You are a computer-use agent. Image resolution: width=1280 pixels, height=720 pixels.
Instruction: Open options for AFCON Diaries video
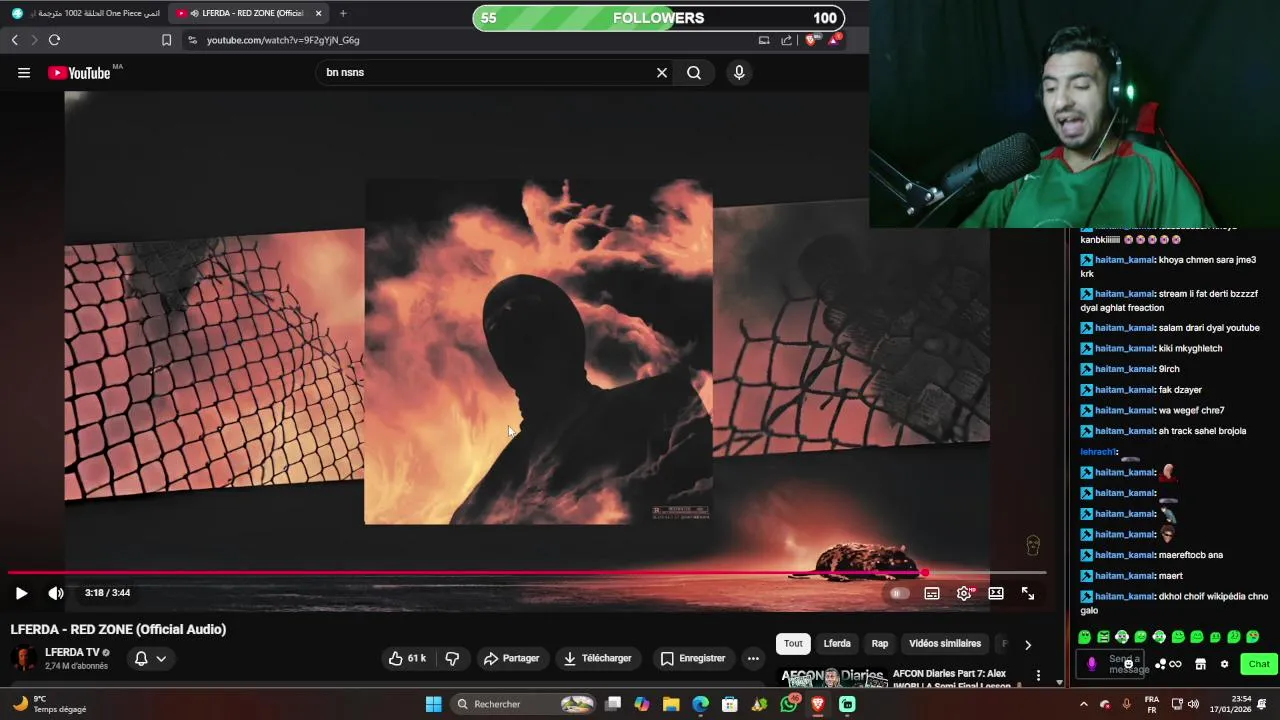1038,676
